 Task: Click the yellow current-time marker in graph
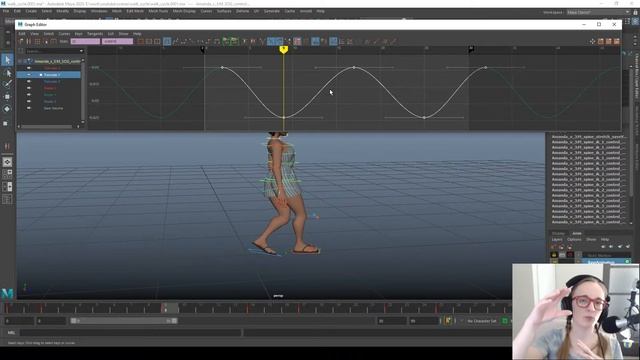pos(284,50)
